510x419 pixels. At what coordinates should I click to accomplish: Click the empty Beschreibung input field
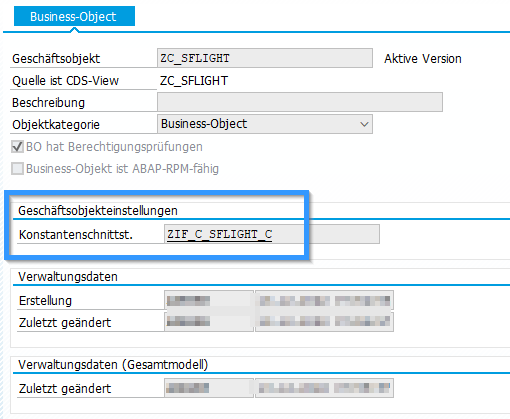coord(300,102)
